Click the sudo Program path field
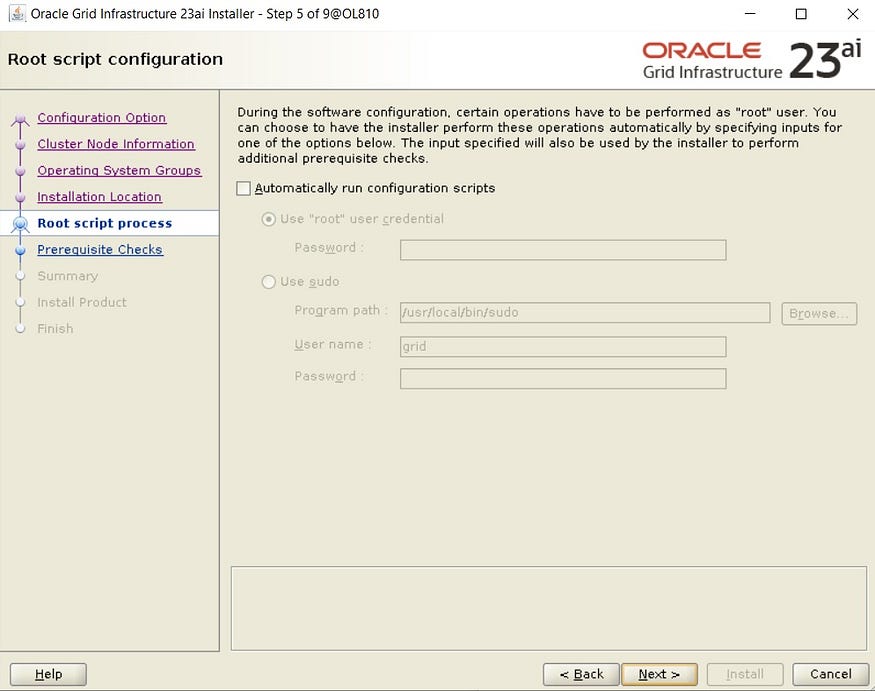Viewport: 875px width, 691px height. 585,313
